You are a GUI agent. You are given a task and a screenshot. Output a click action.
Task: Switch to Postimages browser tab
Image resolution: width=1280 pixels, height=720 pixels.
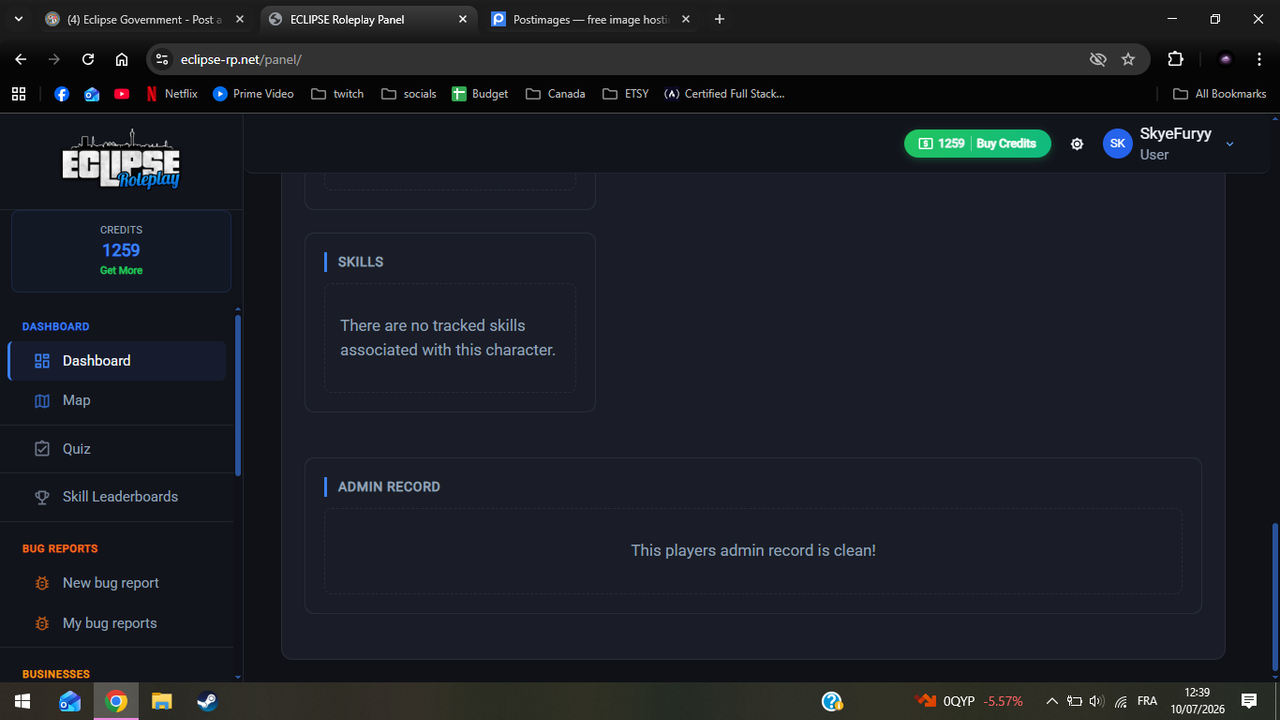point(590,19)
